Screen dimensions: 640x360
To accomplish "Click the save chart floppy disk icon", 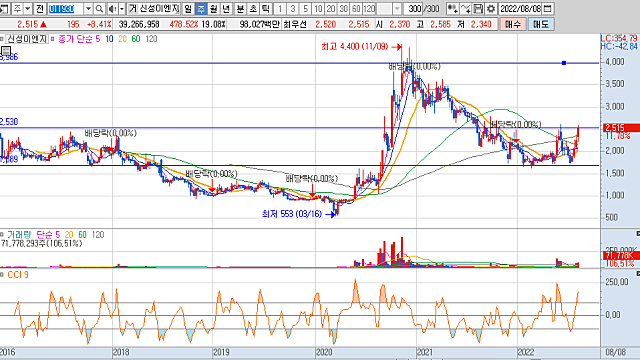I will [478, 9].
